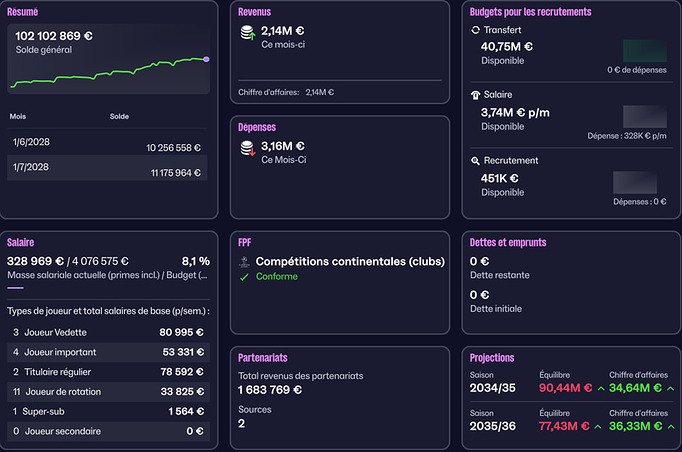
Task: Click the continental competitions logo icon
Action: point(245,262)
